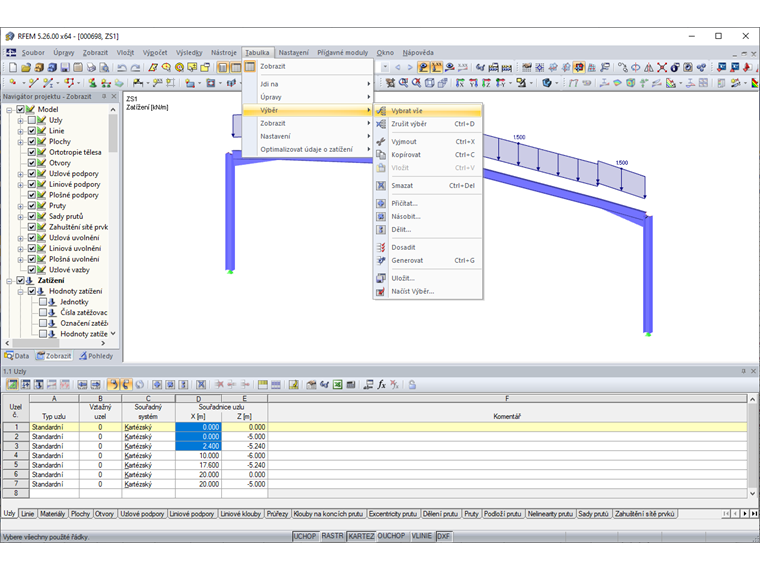
Task: Click the table vertical scrollbar down arrow
Action: 752,493
